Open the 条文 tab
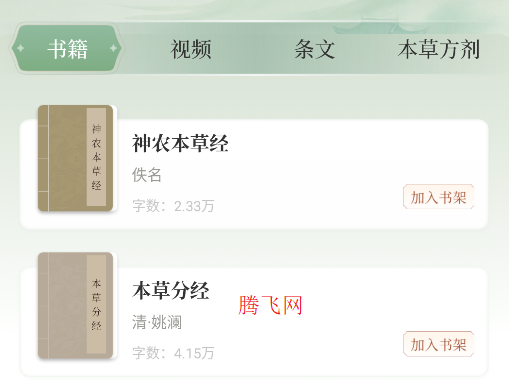The width and height of the screenshot is (509, 385). pos(314,49)
